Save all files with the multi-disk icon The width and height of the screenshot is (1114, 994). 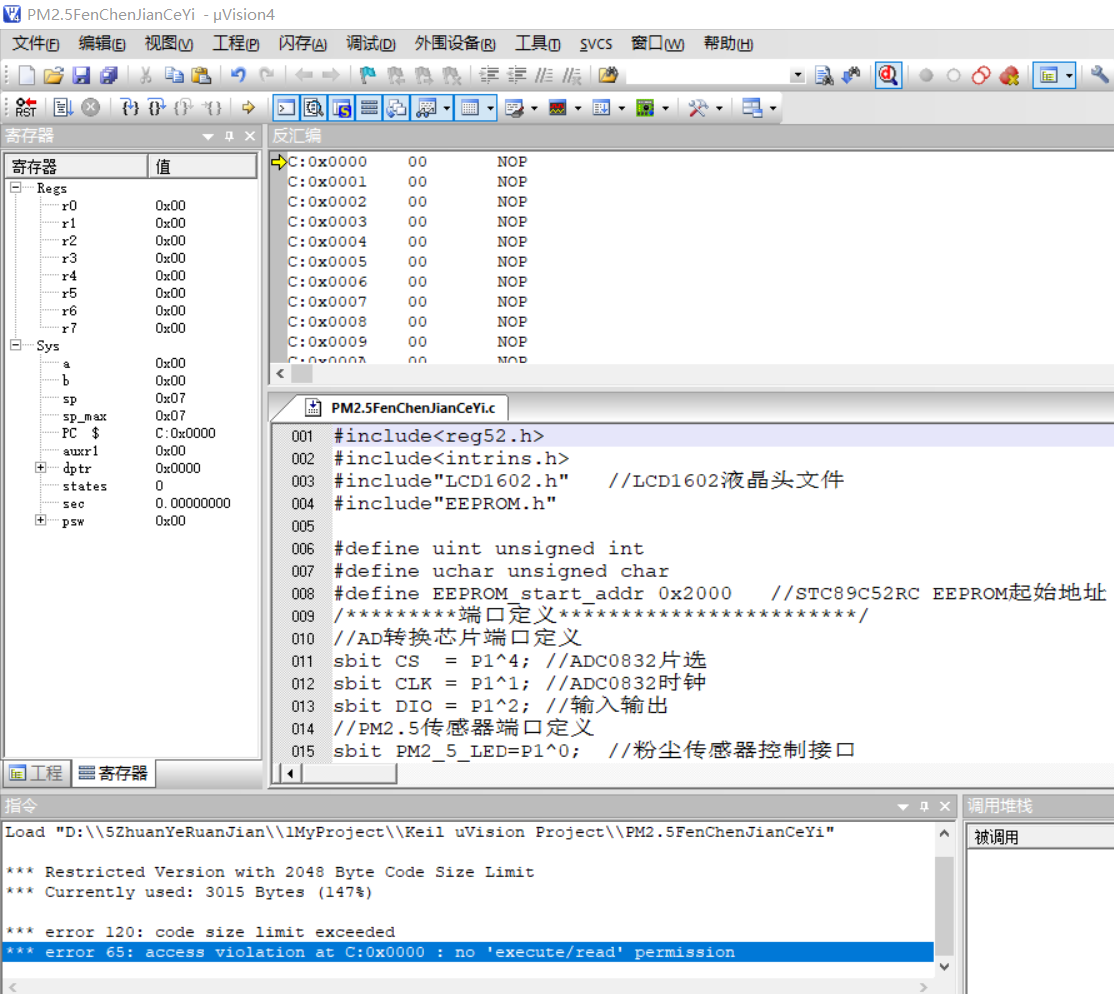coord(109,75)
